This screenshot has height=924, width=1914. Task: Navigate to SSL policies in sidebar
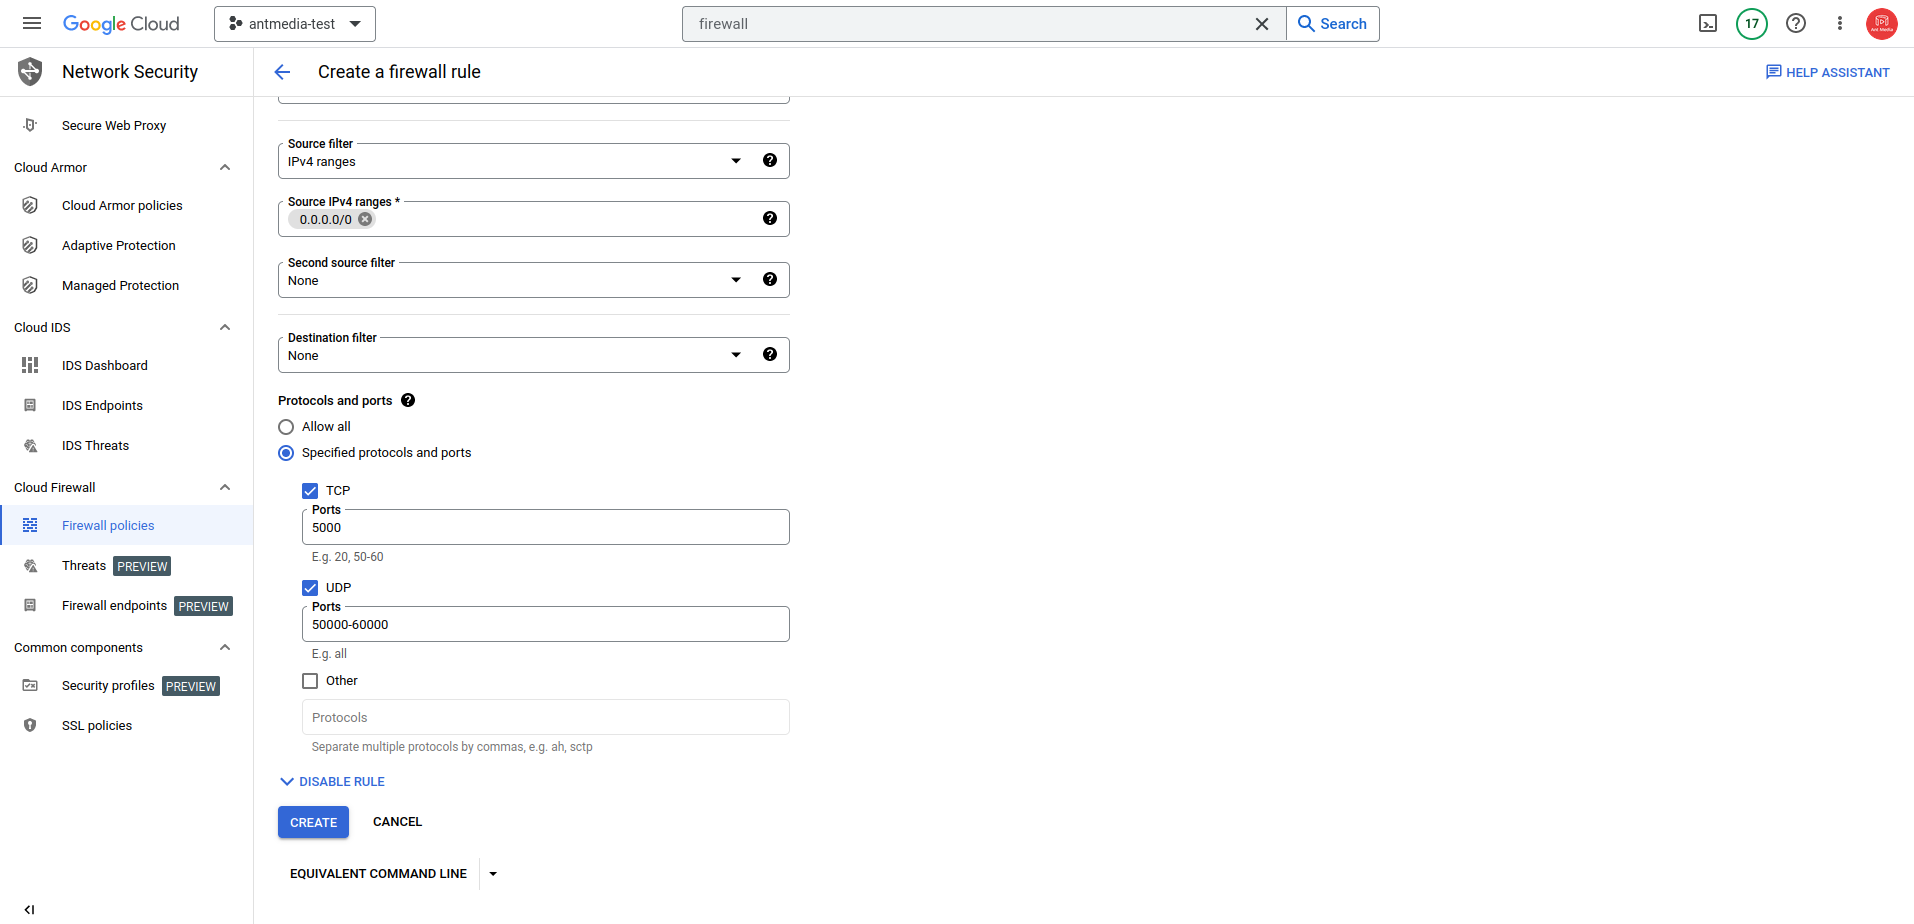coord(97,725)
